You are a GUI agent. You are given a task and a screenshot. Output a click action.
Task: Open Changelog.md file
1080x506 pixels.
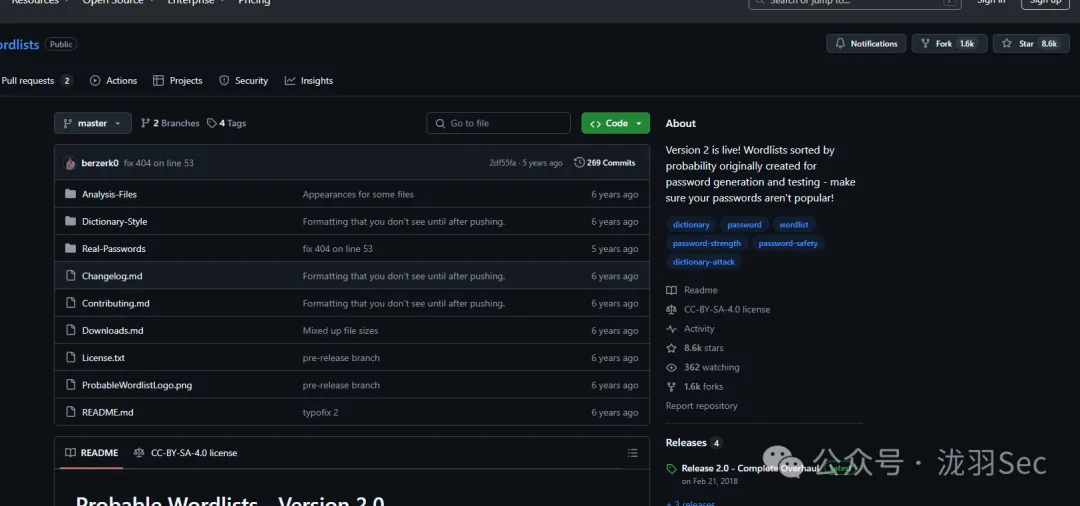[112, 276]
